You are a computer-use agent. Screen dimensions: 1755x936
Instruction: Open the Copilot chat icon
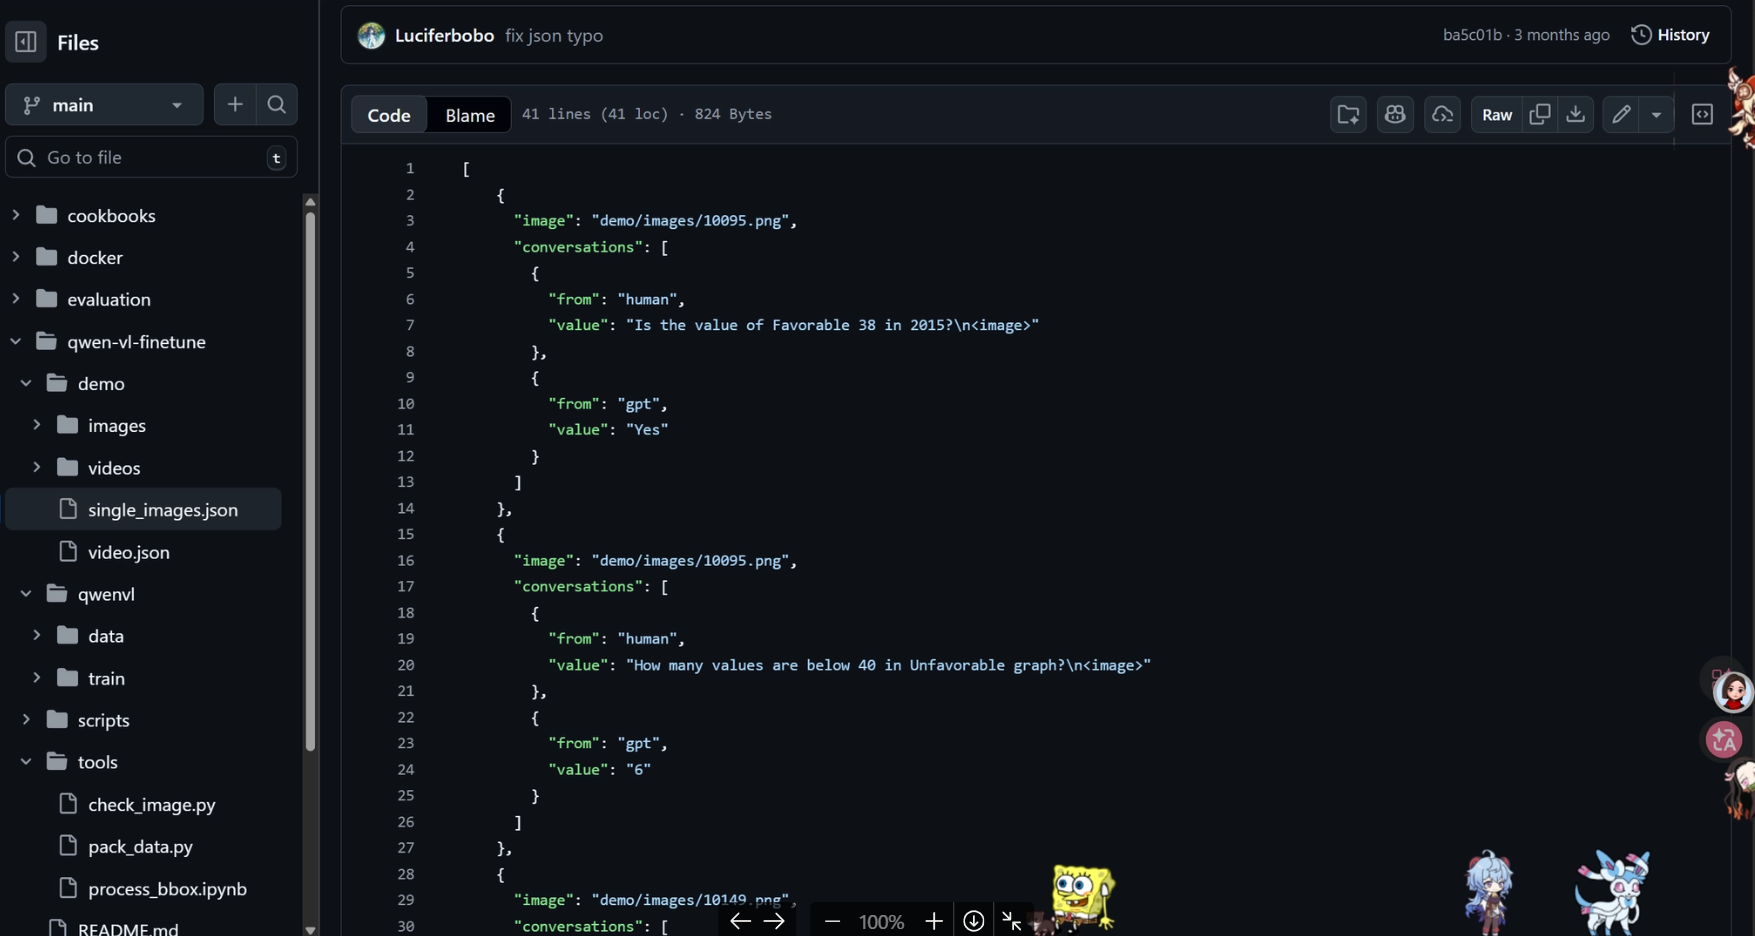click(x=1395, y=114)
